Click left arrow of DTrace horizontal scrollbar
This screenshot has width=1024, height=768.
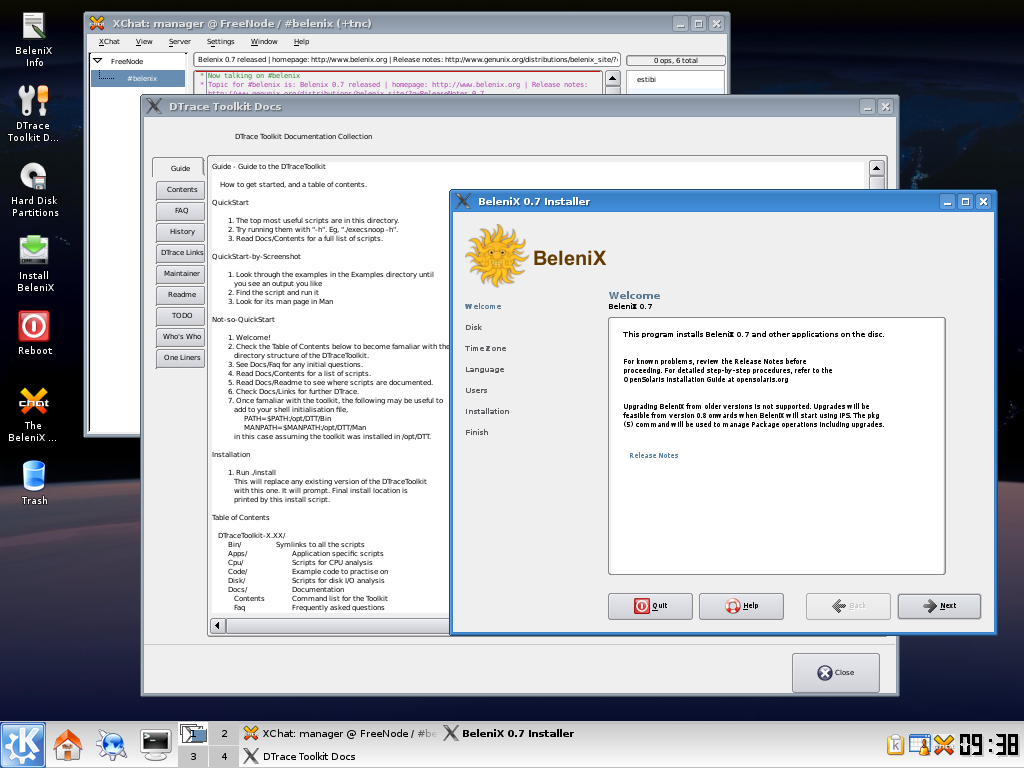click(217, 626)
